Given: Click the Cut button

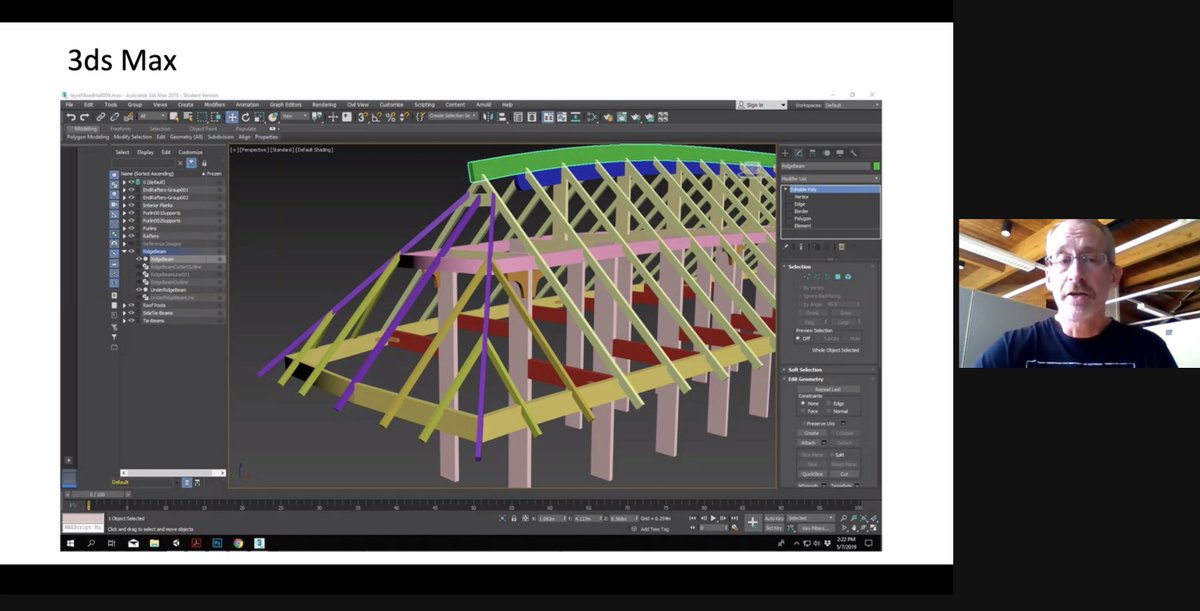Looking at the screenshot, I should pos(845,473).
